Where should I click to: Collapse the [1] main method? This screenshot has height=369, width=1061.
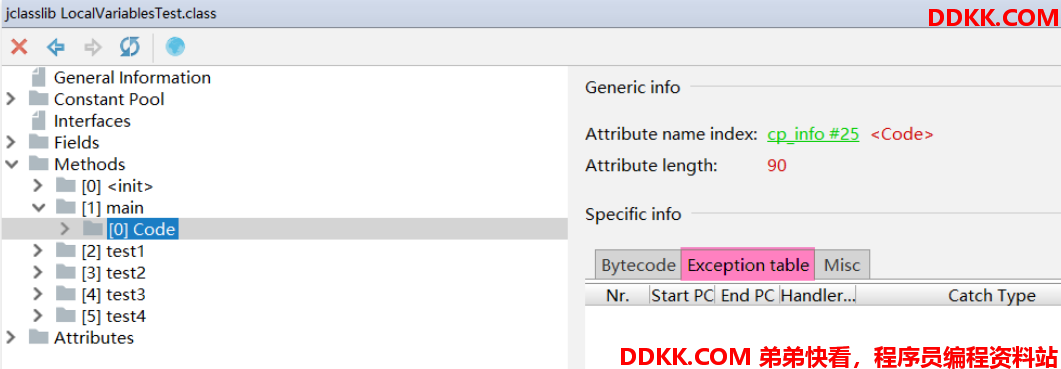[39, 207]
